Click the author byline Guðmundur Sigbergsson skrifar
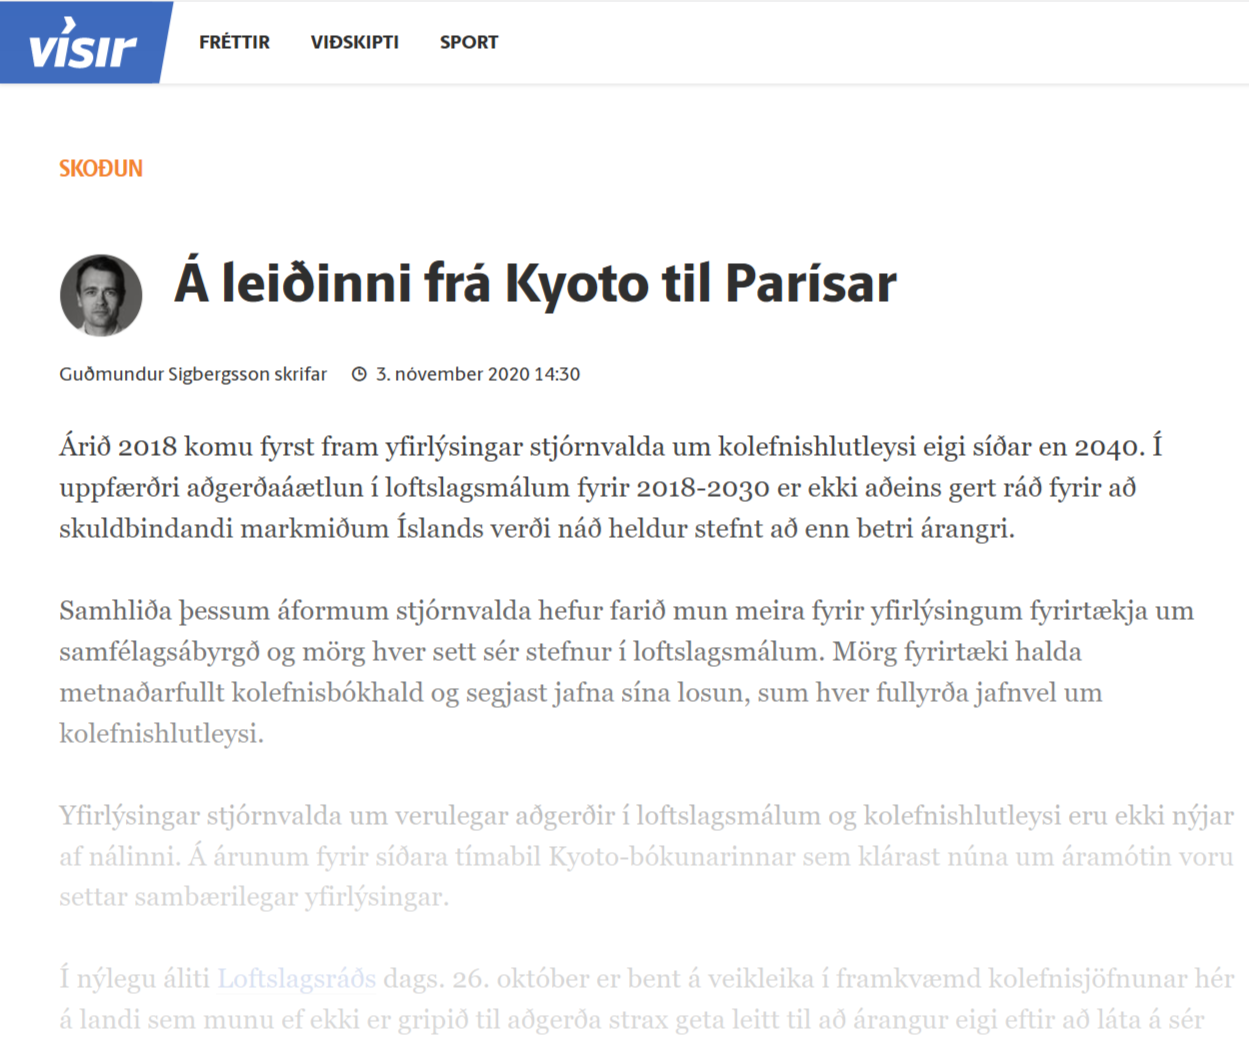 tap(192, 374)
